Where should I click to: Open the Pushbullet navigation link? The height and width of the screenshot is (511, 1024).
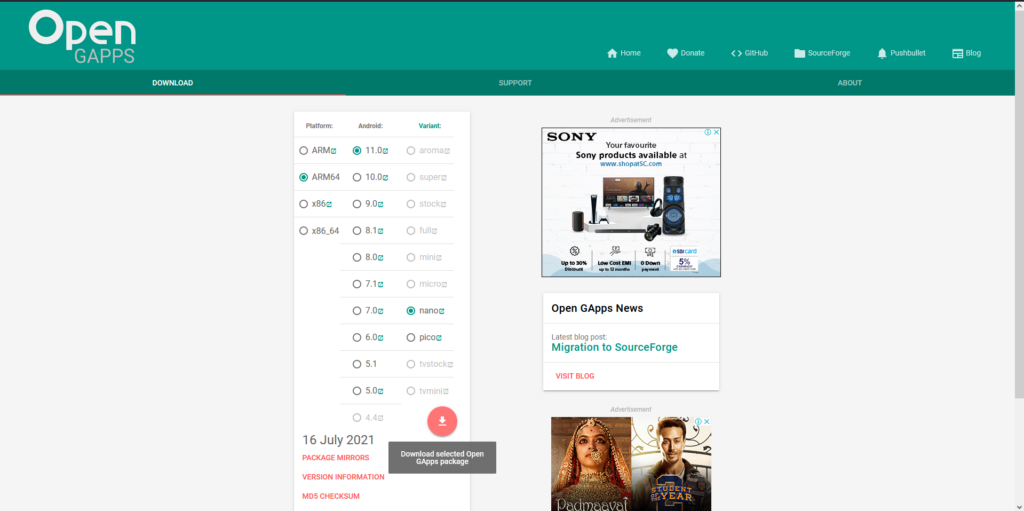point(901,54)
